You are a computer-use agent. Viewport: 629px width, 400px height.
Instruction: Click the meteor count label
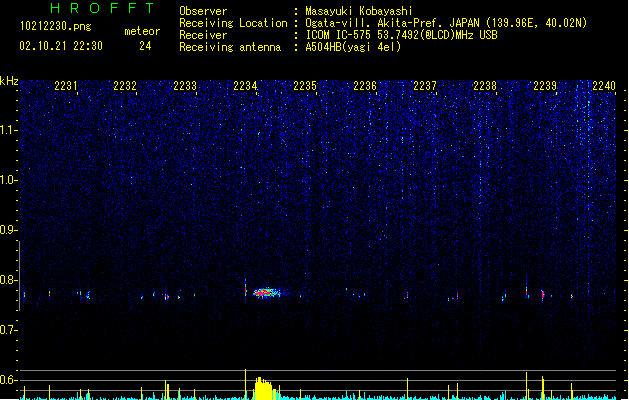(x=142, y=31)
